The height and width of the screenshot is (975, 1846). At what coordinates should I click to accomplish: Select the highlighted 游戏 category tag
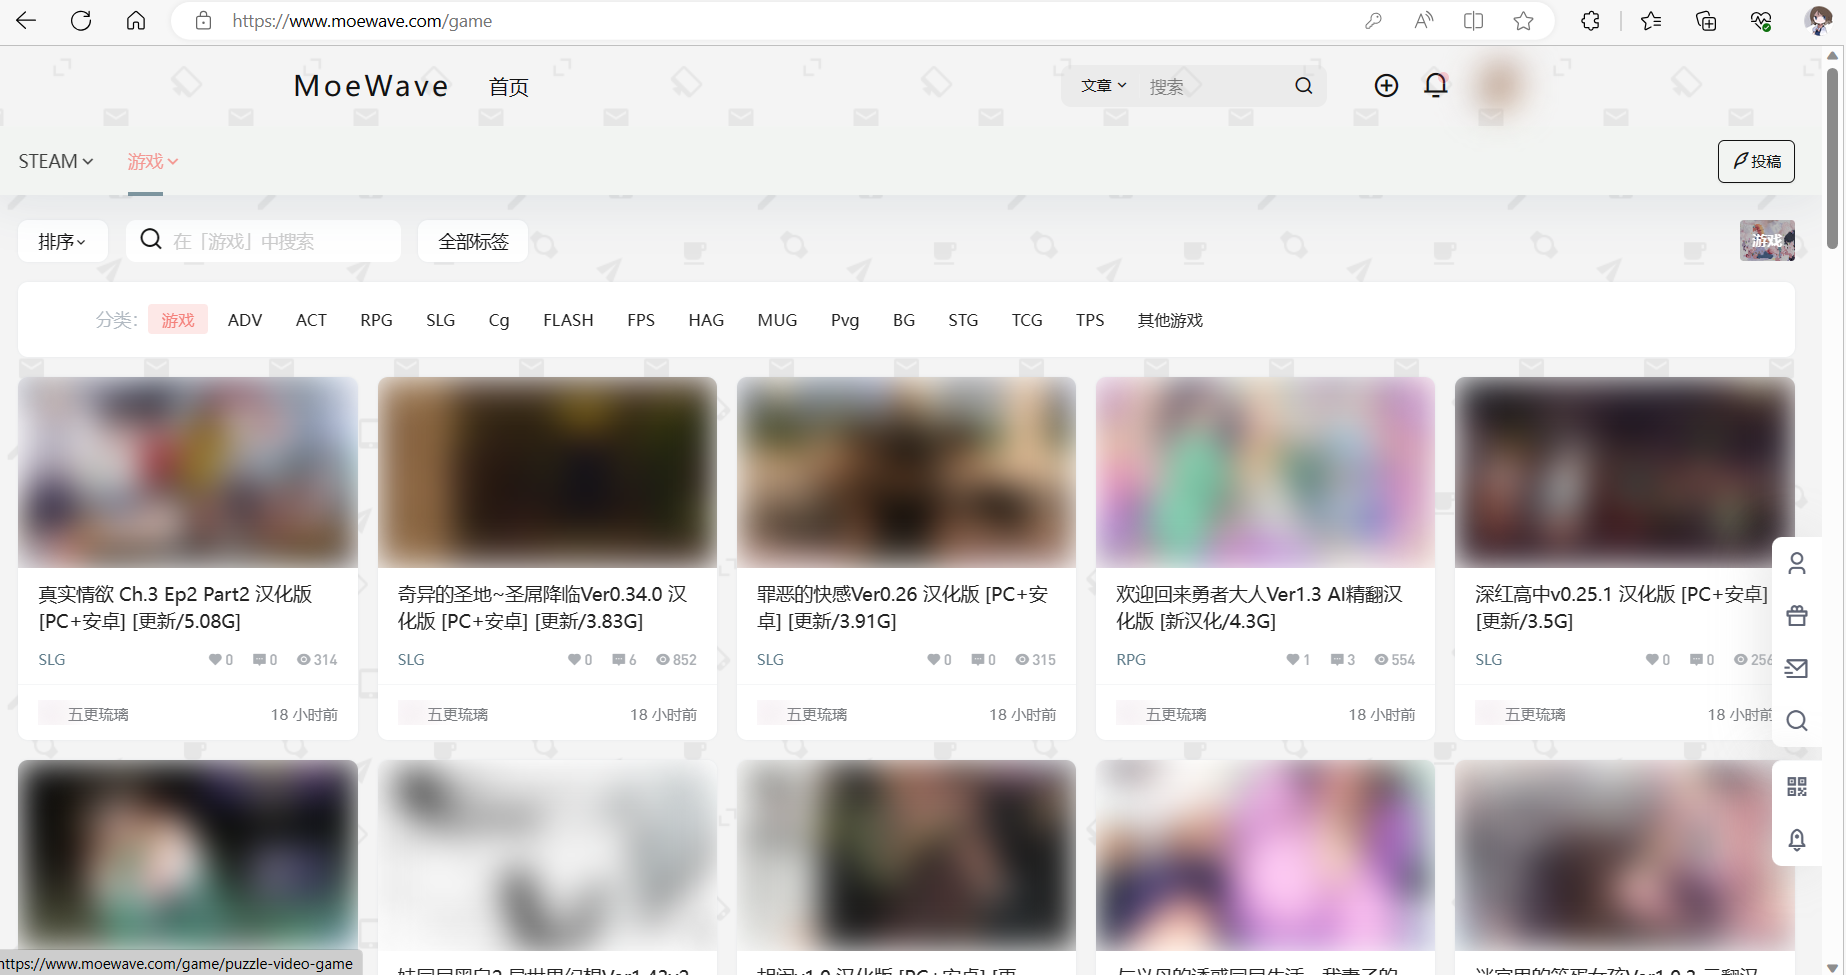point(178,320)
